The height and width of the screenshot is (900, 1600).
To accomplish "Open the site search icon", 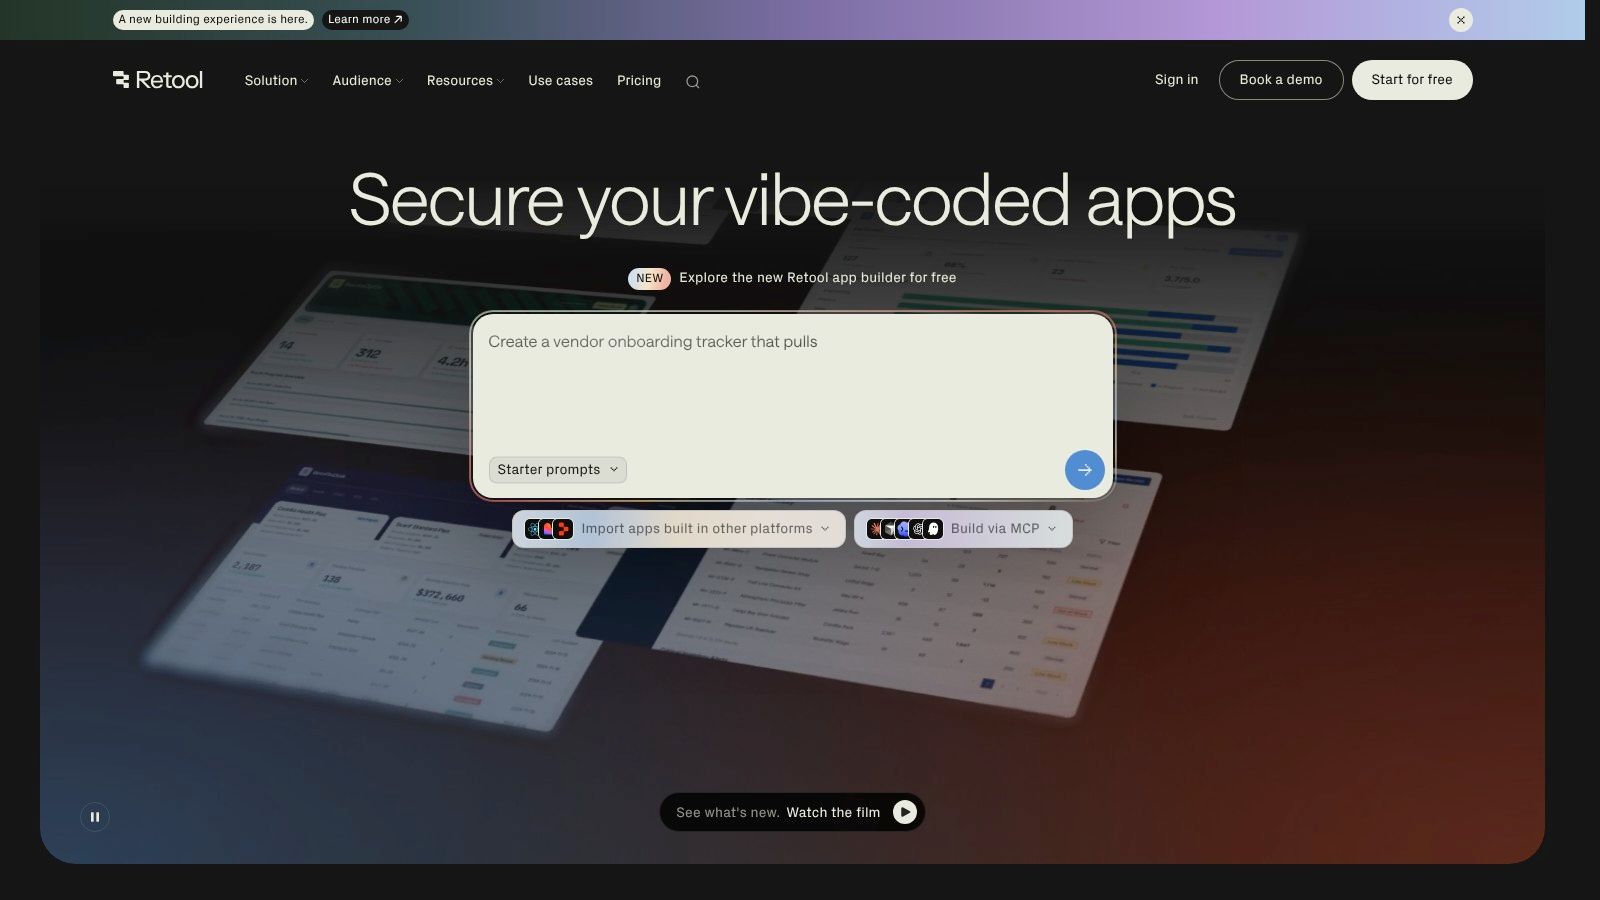I will pos(693,82).
